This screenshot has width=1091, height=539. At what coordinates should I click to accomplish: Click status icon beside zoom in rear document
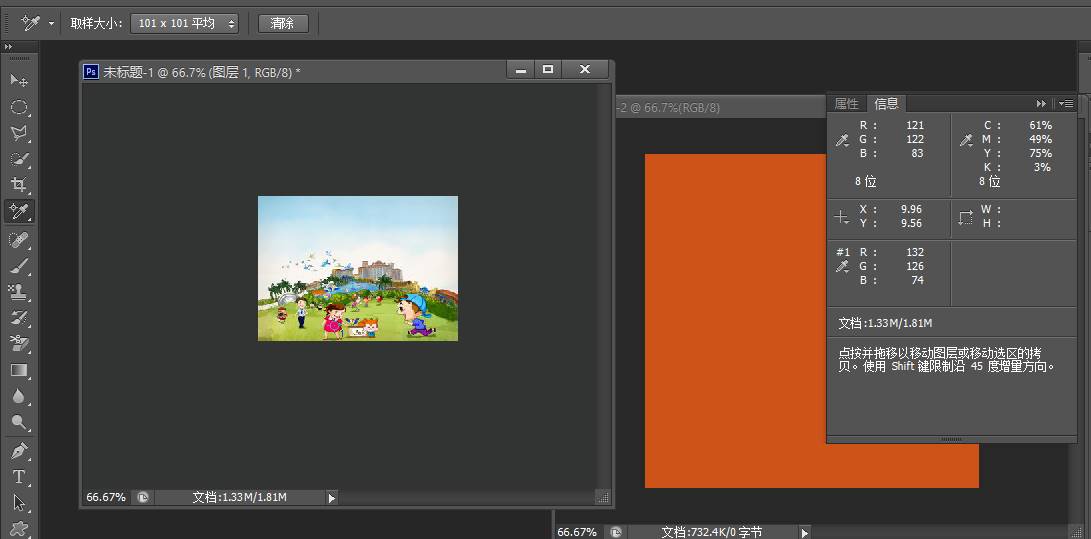(615, 532)
